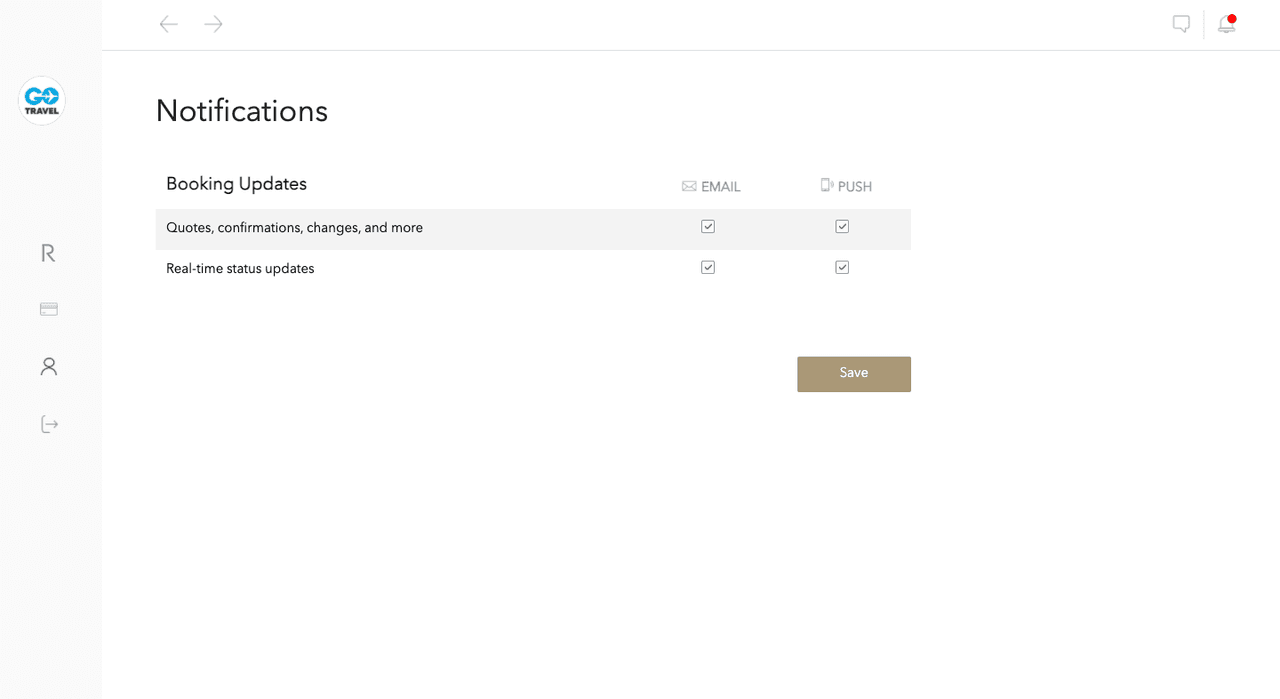Open the notification bell with red dot
Image resolution: width=1280 pixels, height=699 pixels.
[1226, 24]
